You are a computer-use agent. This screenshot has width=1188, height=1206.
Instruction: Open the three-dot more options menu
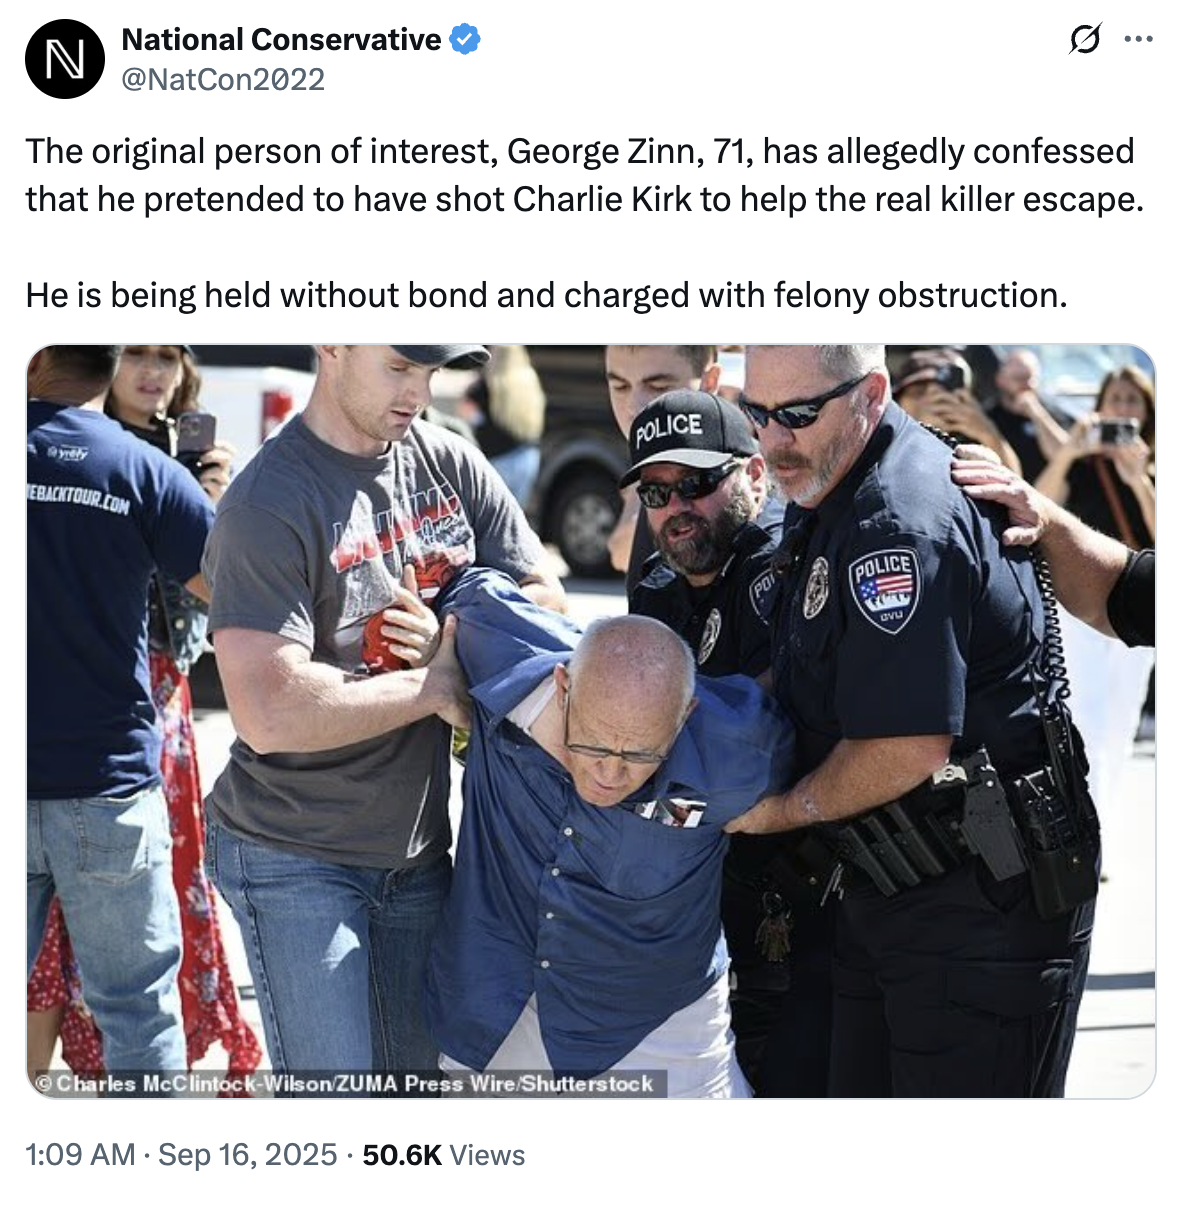[1138, 40]
